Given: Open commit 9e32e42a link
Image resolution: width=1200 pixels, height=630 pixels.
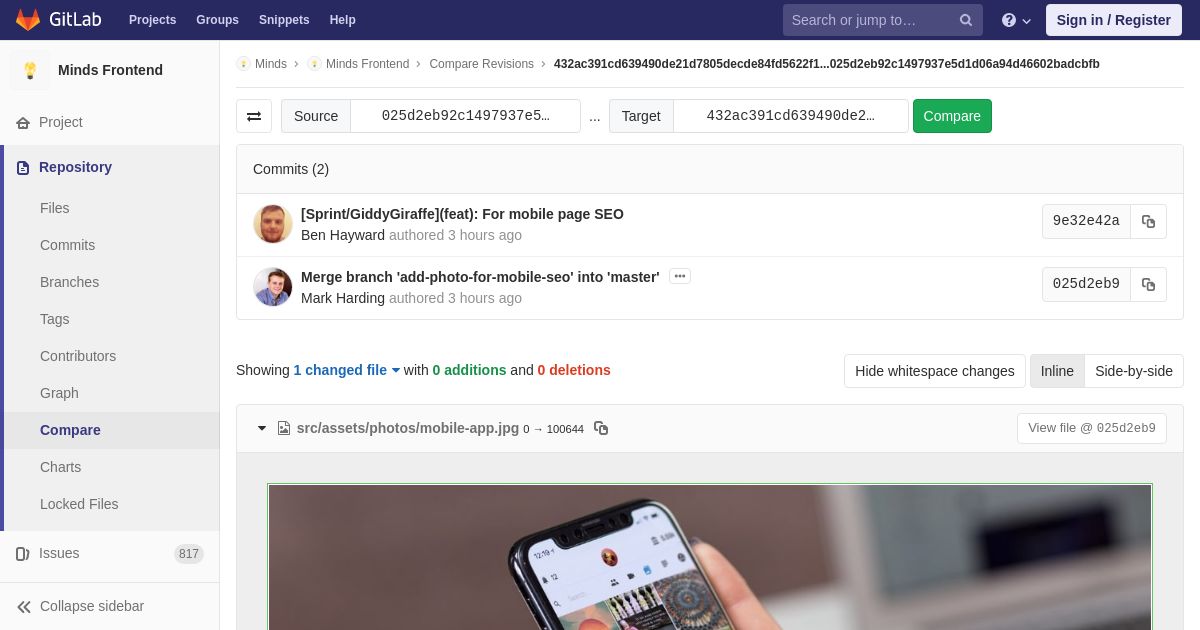Looking at the screenshot, I should [x=1086, y=221].
